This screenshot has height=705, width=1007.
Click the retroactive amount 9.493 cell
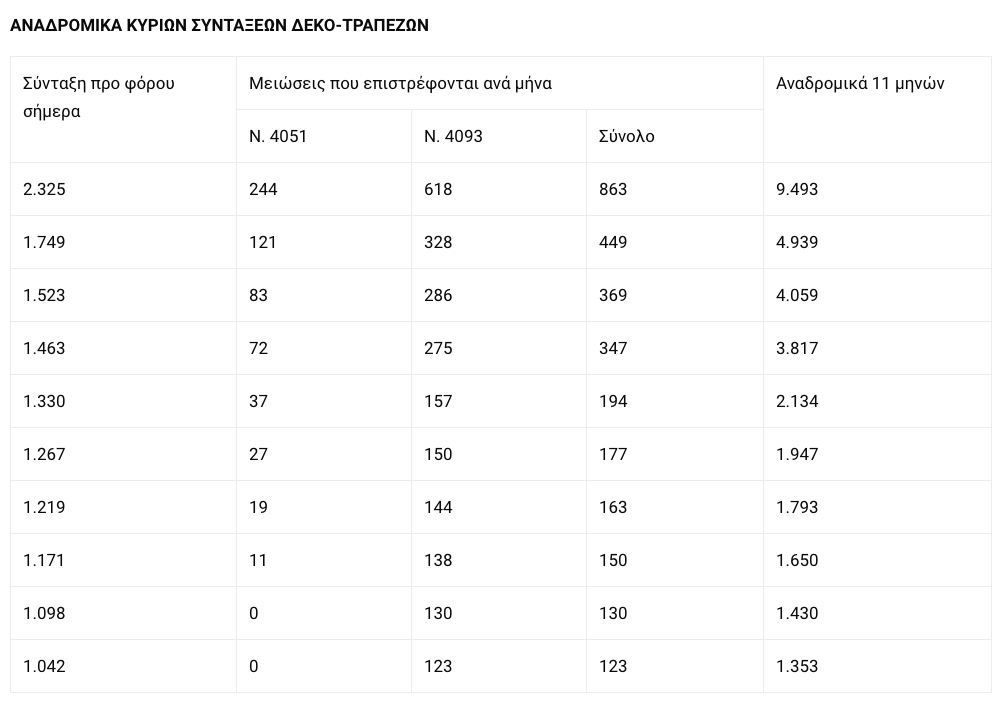point(877,189)
